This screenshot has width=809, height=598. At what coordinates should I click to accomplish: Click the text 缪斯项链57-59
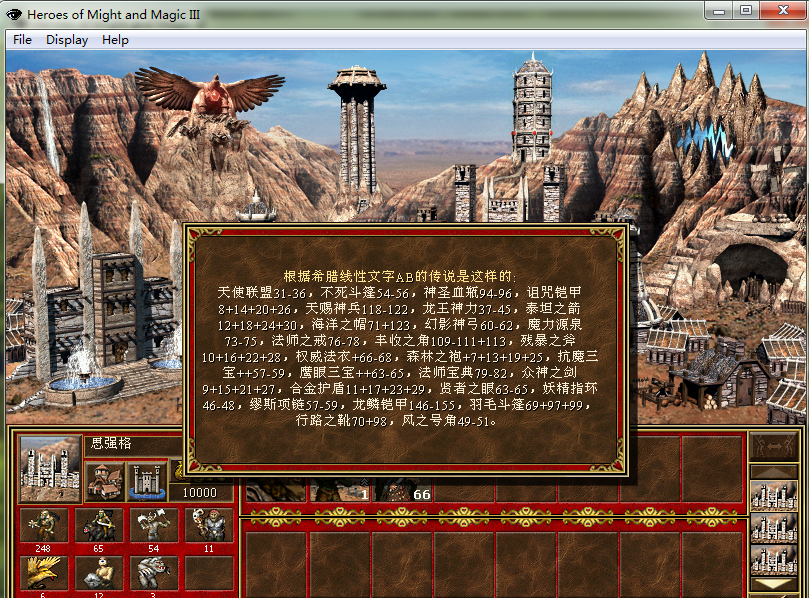click(294, 405)
